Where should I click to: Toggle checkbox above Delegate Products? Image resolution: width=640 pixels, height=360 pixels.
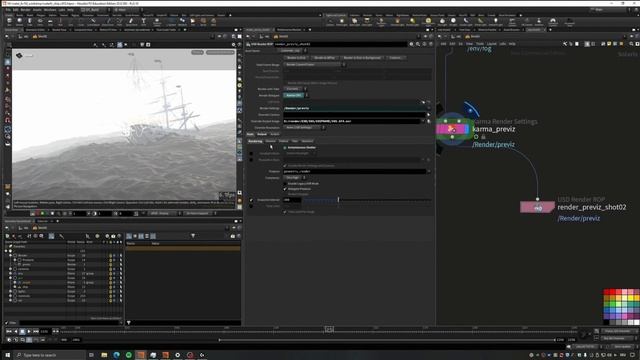(285, 184)
